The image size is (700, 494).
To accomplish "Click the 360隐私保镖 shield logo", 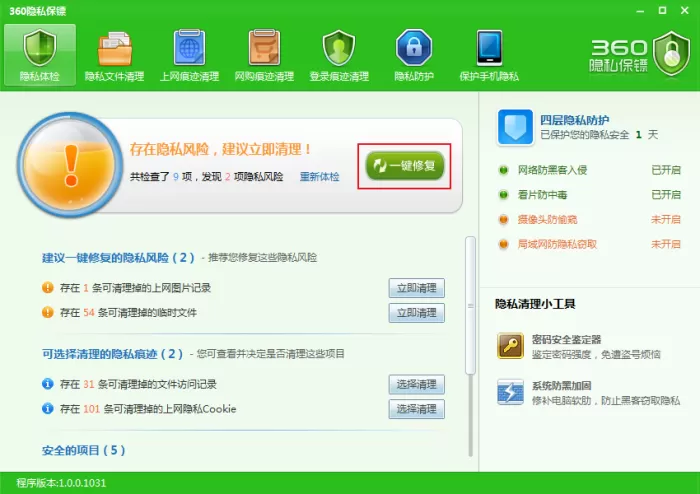I will (671, 54).
